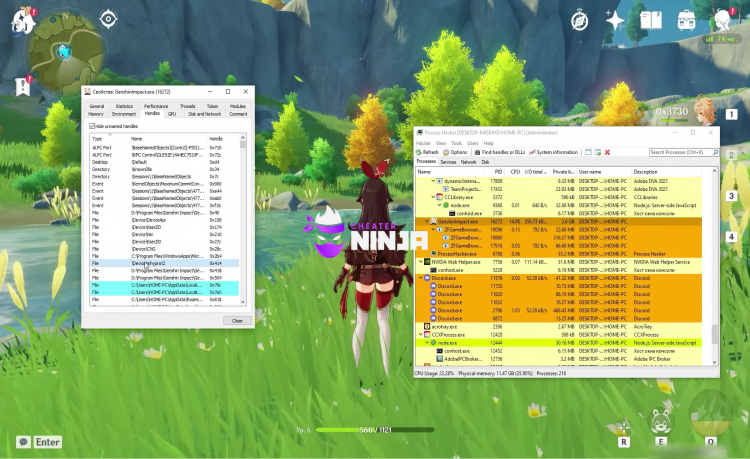750x459 pixels.
Task: Collapse the first ZFGameBrowser process node
Action: 433,230
